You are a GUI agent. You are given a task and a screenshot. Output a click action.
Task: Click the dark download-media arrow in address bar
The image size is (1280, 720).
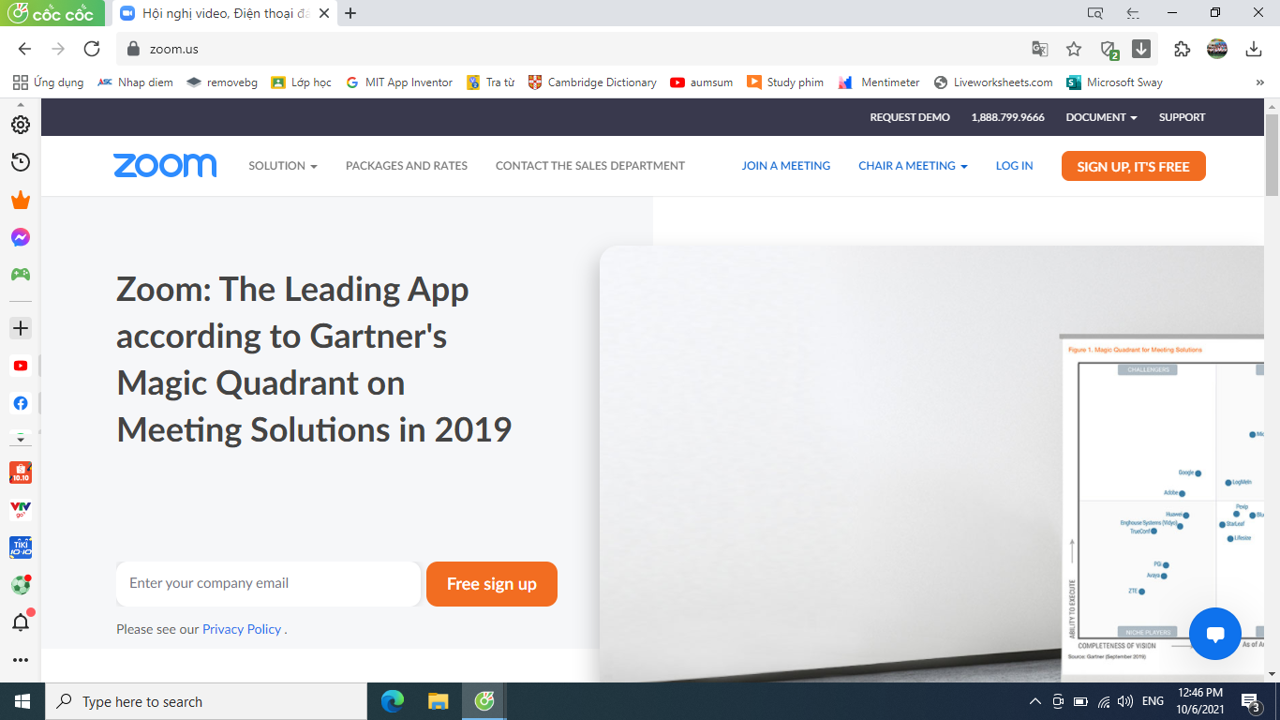point(1141,49)
